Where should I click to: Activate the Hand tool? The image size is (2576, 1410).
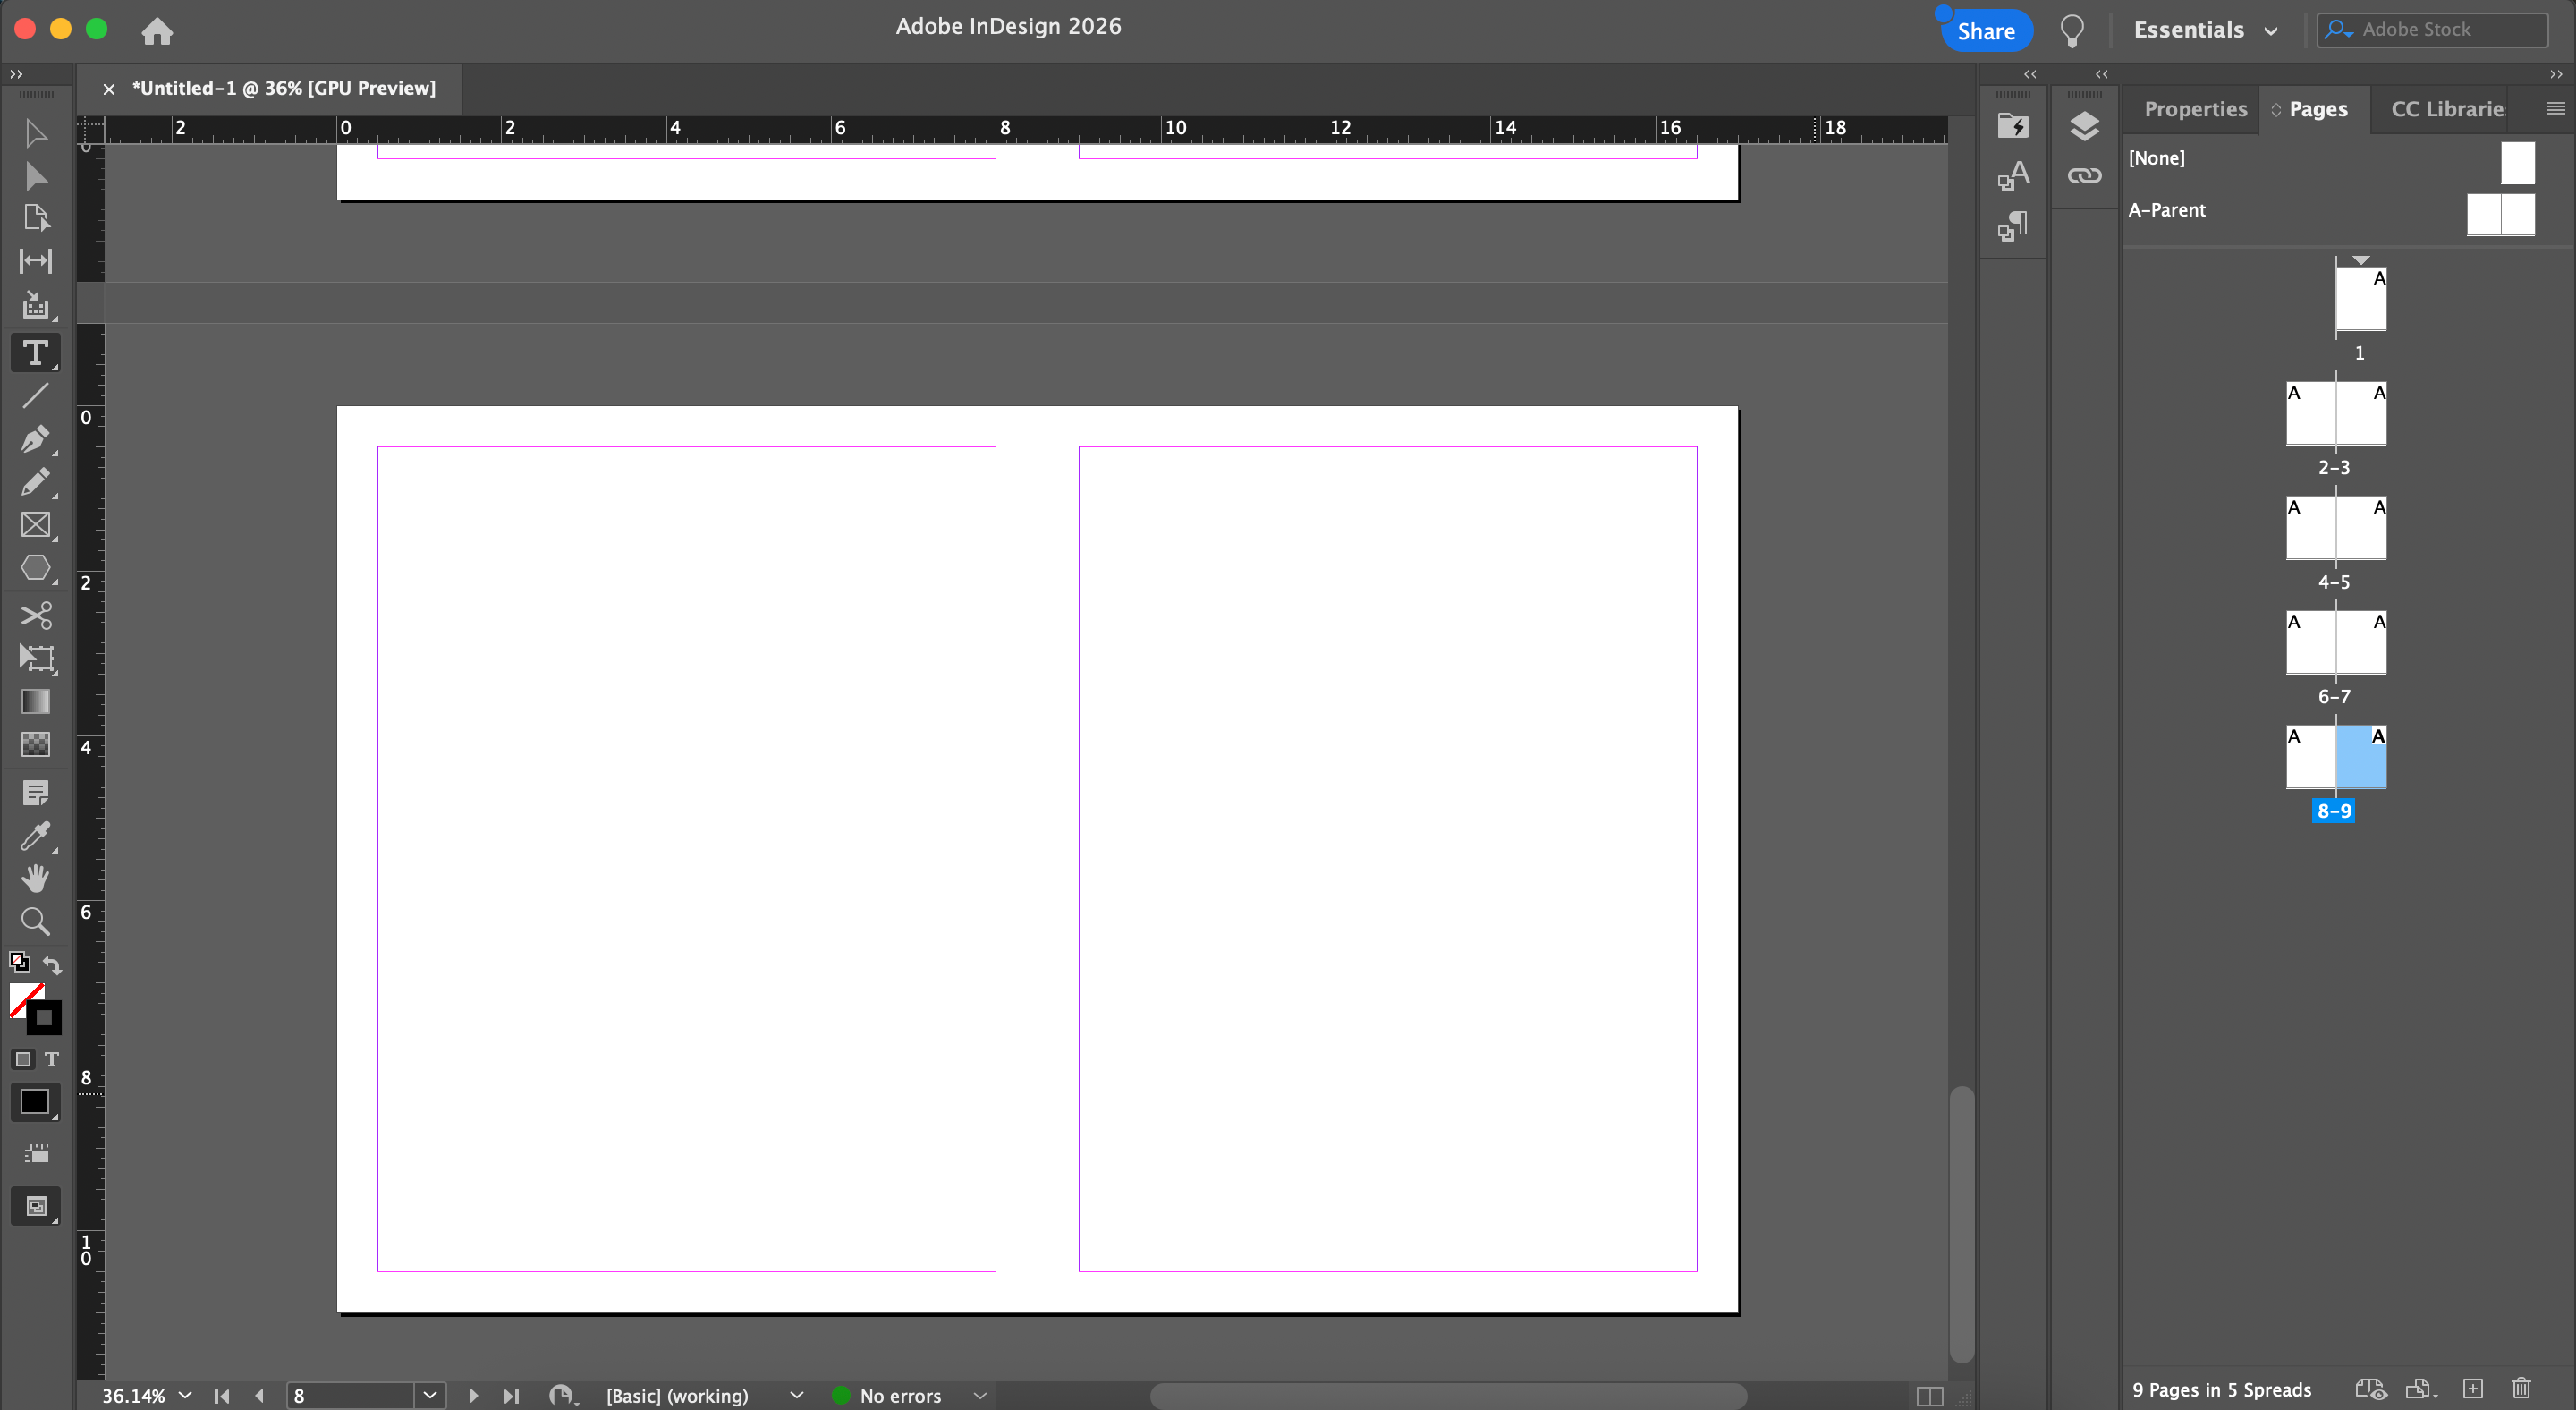point(36,877)
